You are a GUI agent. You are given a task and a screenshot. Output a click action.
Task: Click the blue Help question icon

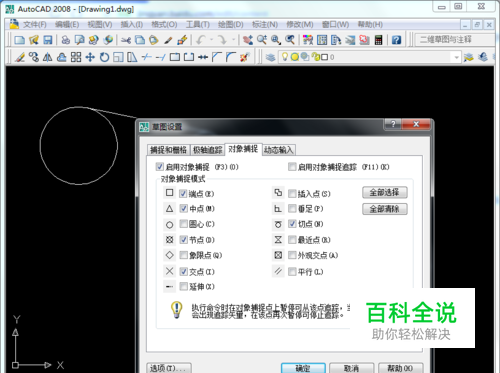pyautogui.click(x=396, y=40)
